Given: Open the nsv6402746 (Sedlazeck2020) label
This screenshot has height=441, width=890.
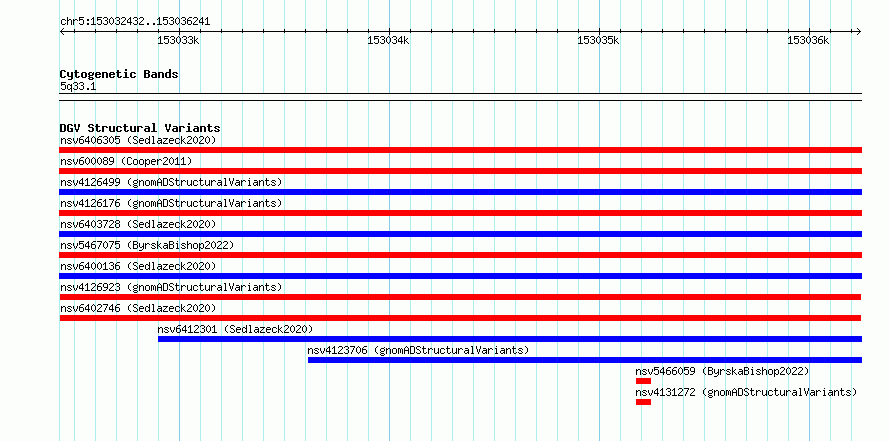Looking at the screenshot, I should (x=138, y=308).
